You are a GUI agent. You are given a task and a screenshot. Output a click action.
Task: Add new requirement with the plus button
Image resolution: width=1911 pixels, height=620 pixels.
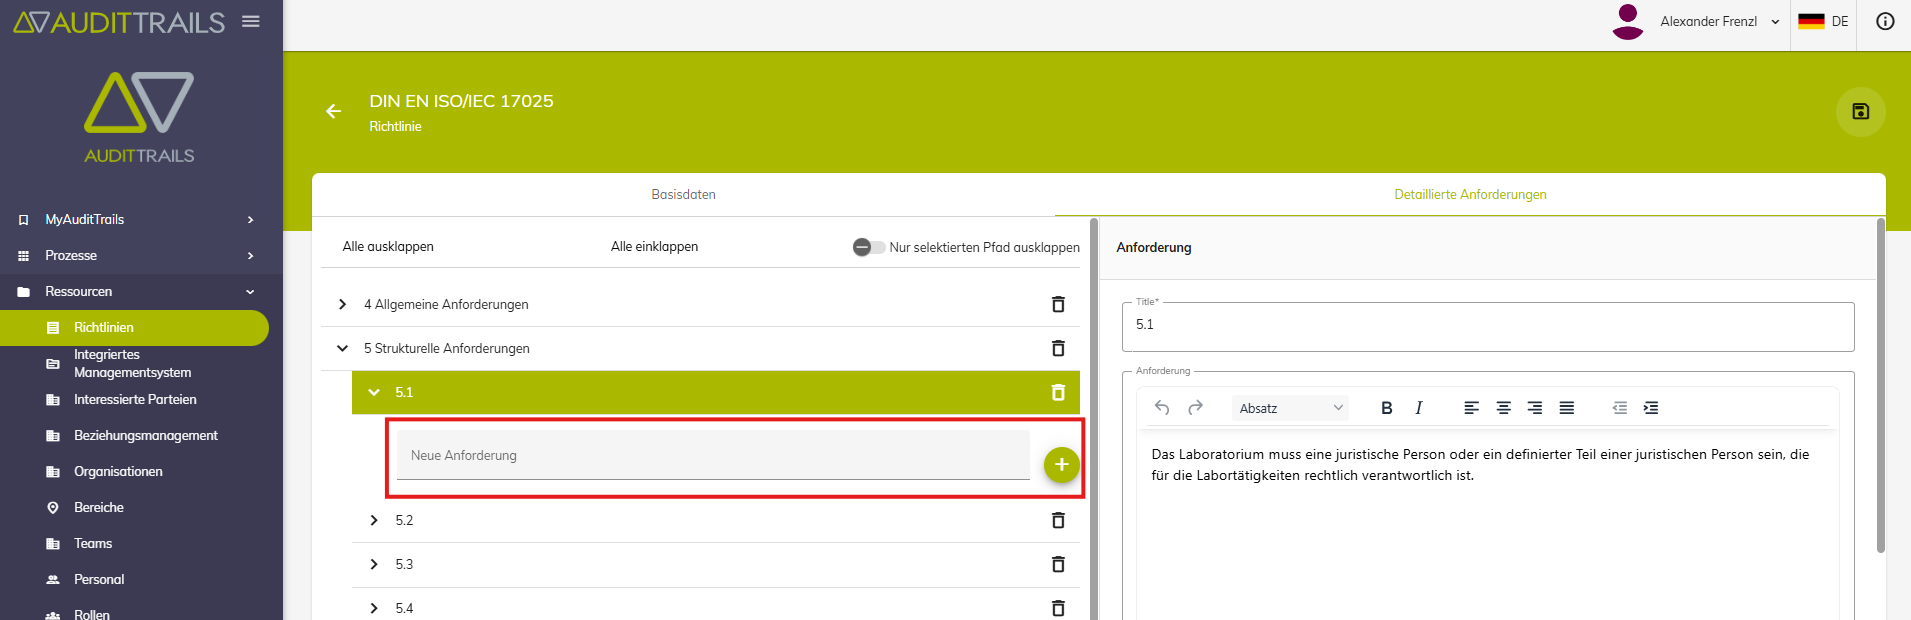click(x=1061, y=464)
